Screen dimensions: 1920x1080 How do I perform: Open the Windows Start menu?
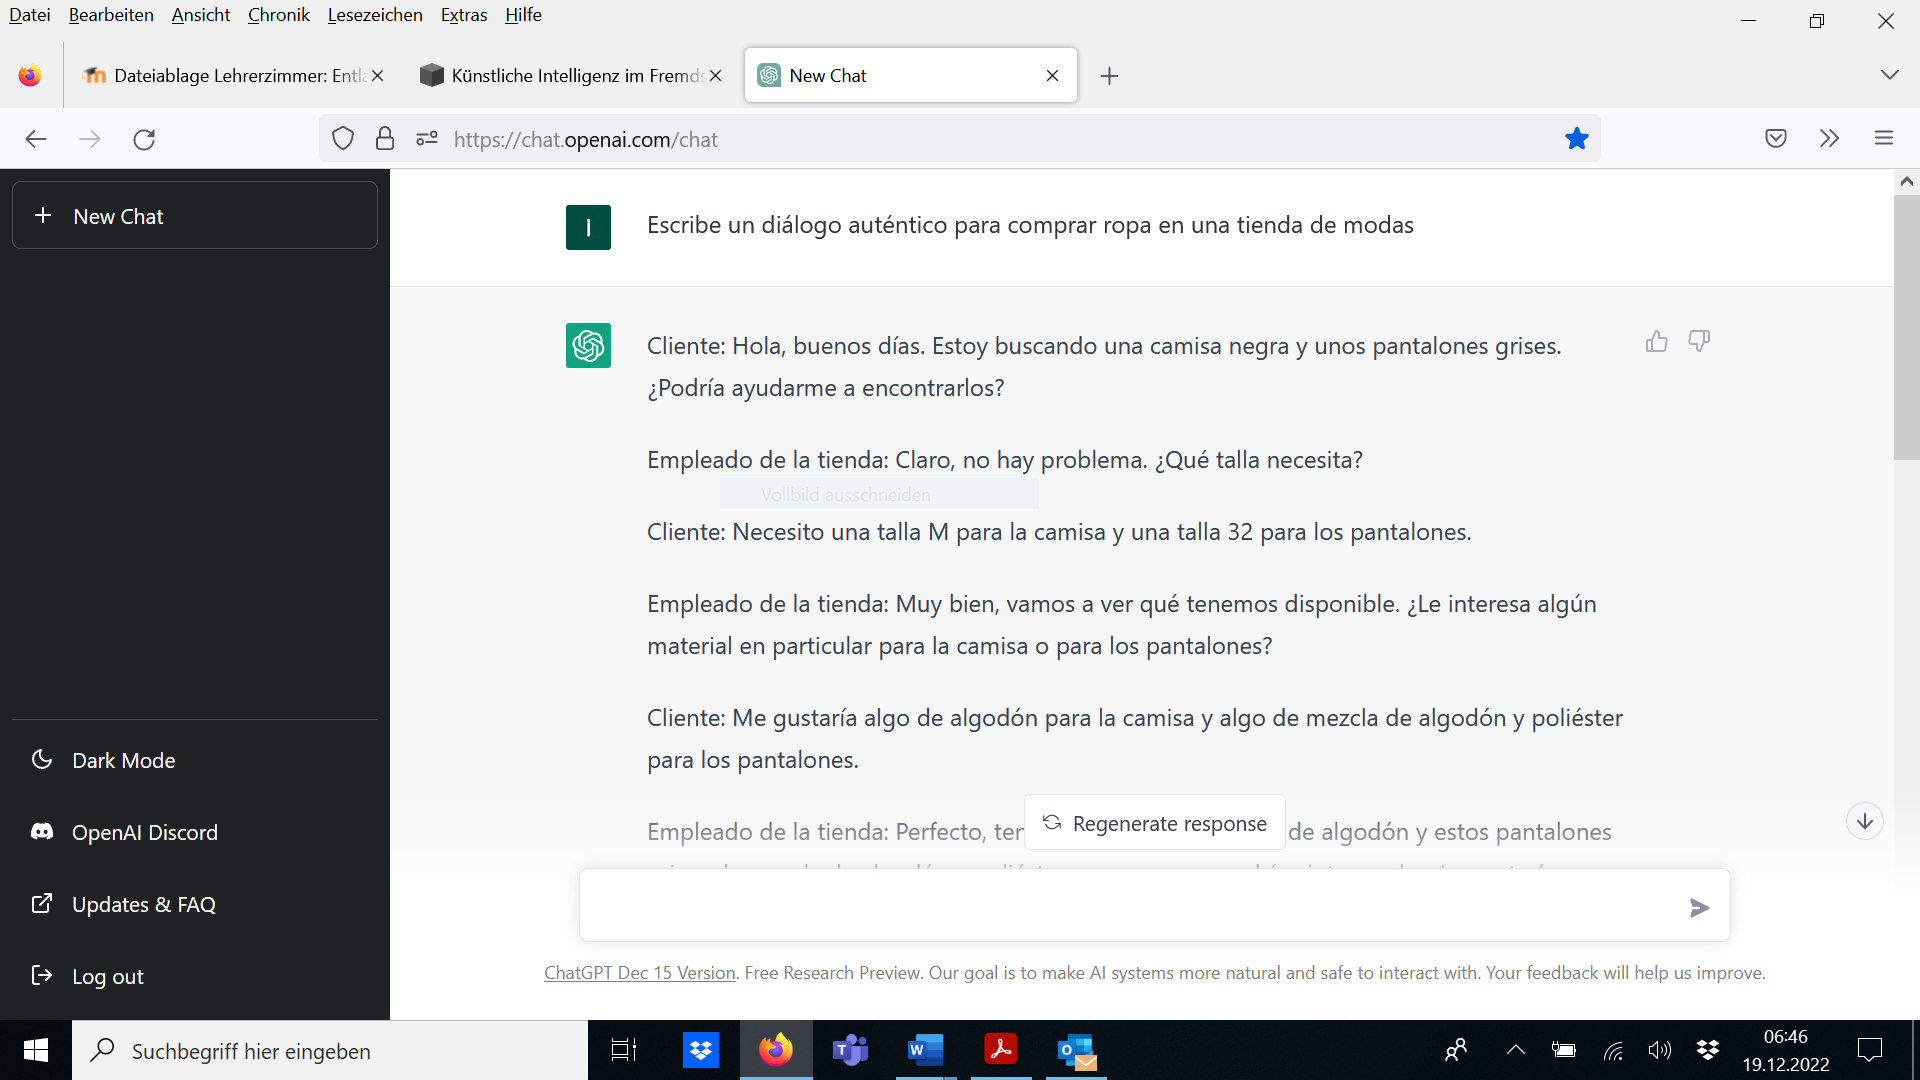coord(36,1050)
